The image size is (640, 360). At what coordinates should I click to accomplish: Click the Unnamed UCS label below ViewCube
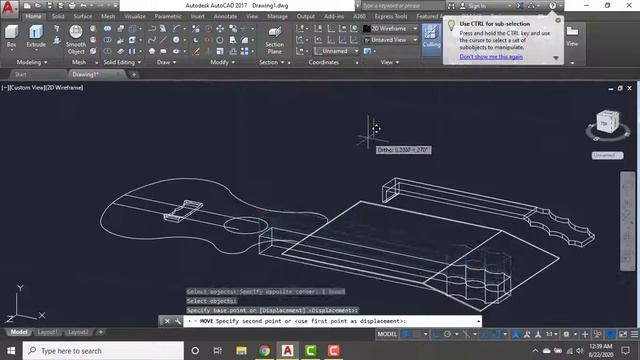pos(607,156)
